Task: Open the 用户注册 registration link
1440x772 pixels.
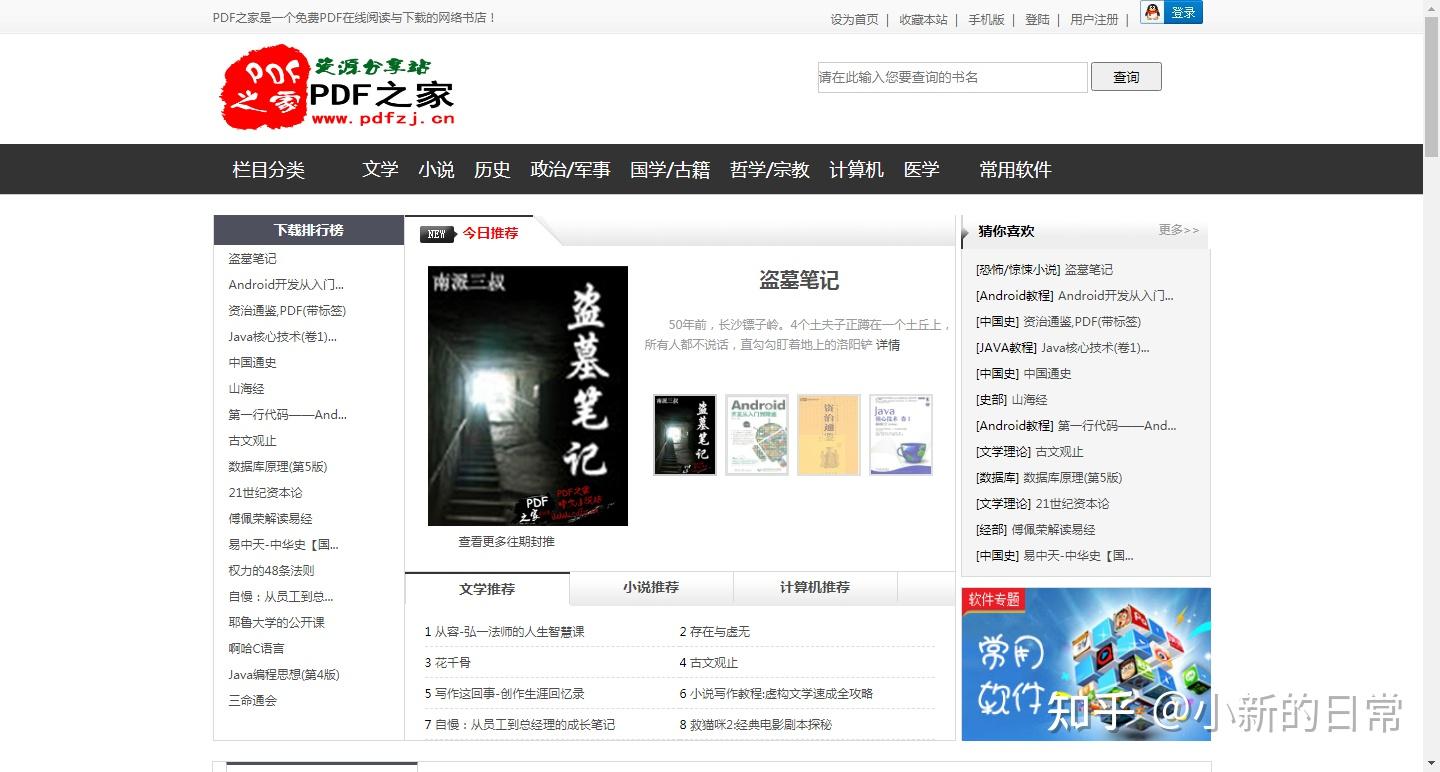Action: tap(1094, 19)
